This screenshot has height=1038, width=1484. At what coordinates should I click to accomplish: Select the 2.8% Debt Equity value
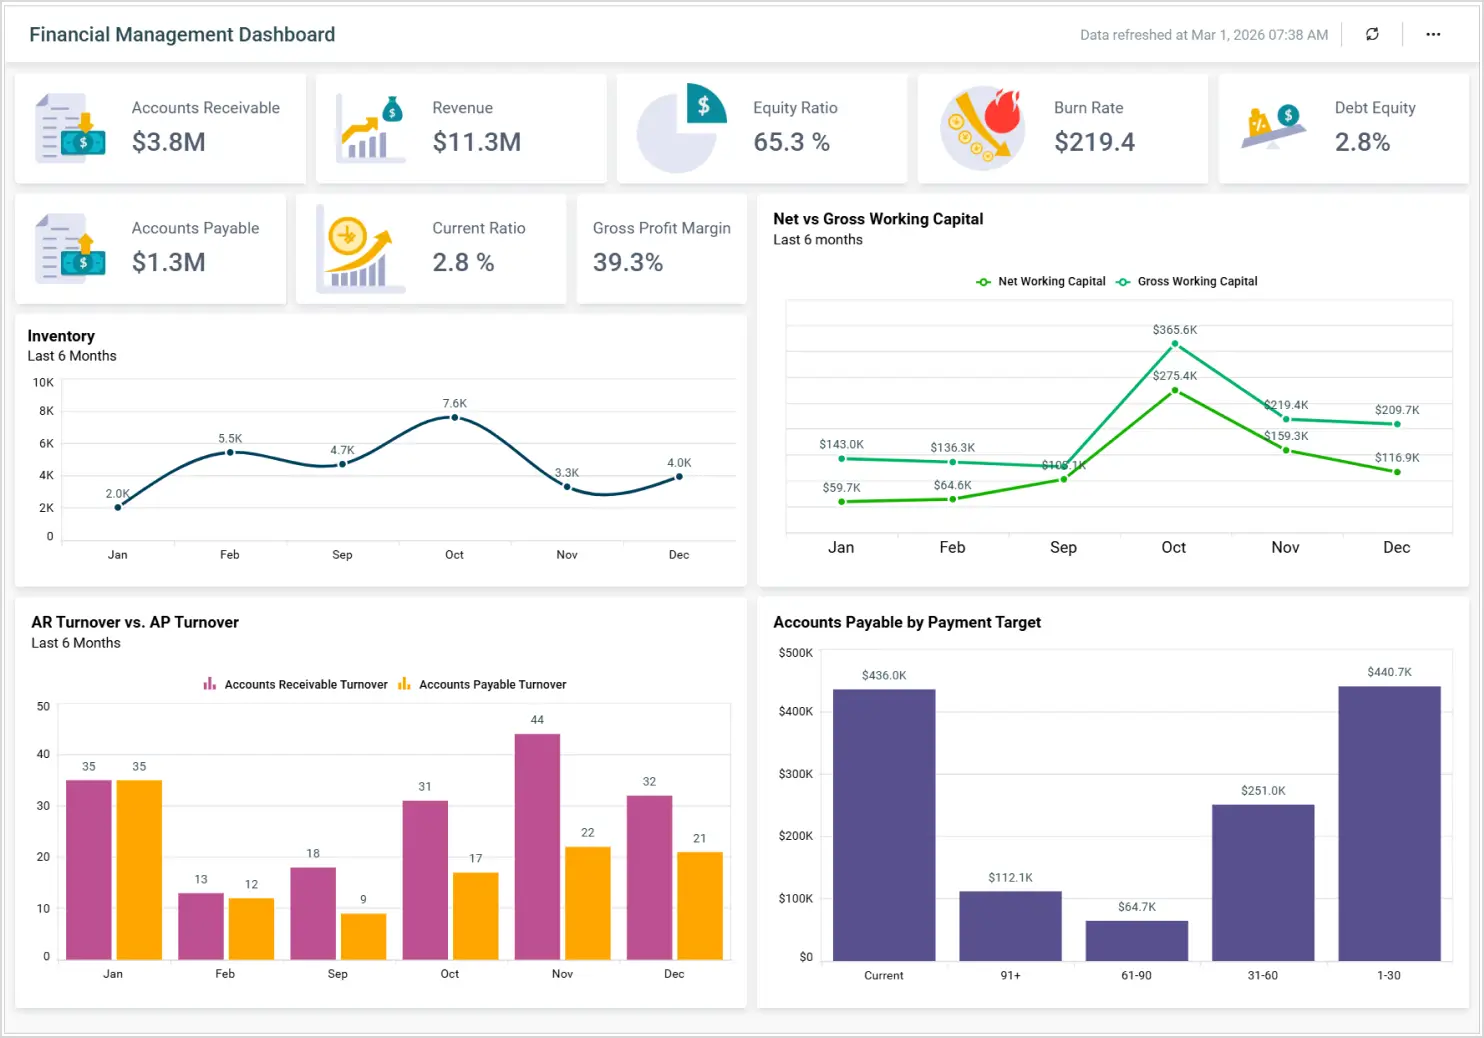coord(1363,142)
